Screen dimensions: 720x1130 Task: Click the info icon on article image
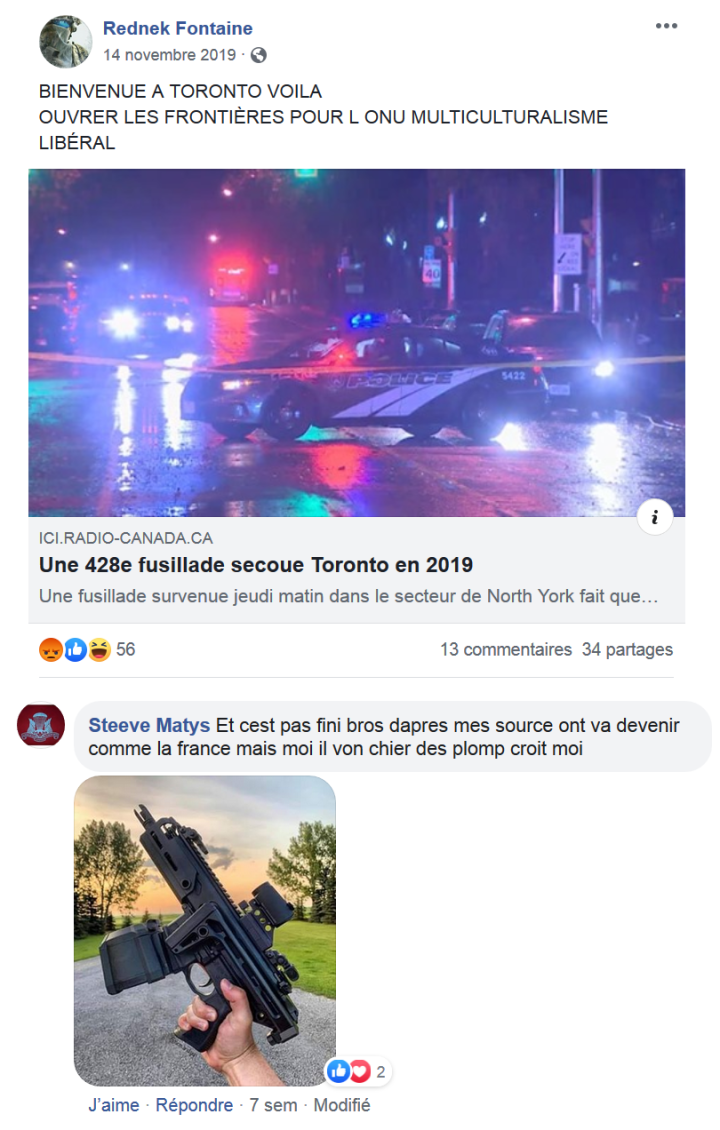654,517
